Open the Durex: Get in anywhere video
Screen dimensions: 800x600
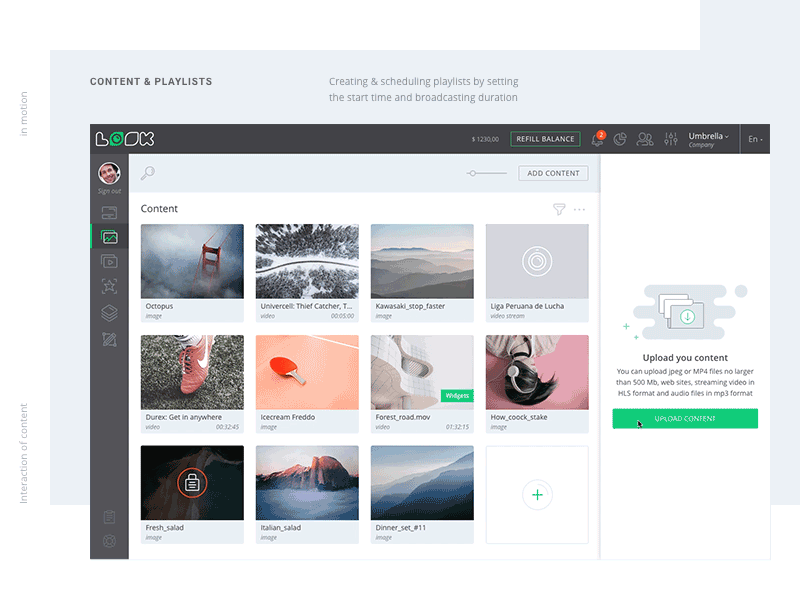coord(192,372)
